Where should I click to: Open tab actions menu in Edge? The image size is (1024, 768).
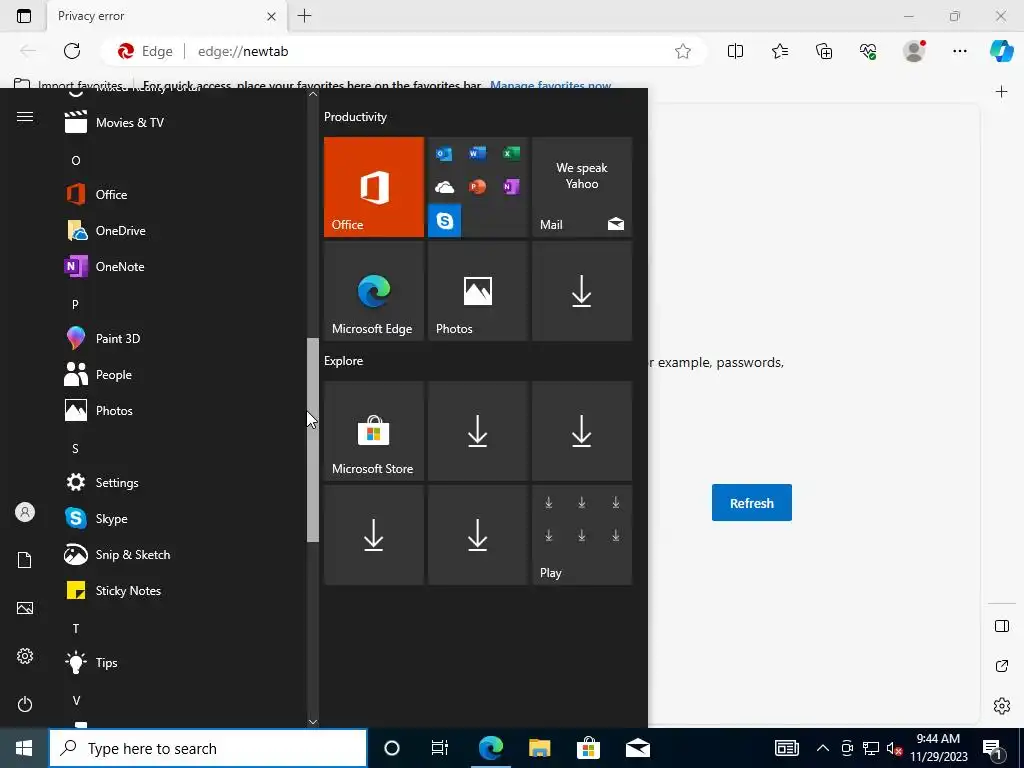click(x=24, y=16)
